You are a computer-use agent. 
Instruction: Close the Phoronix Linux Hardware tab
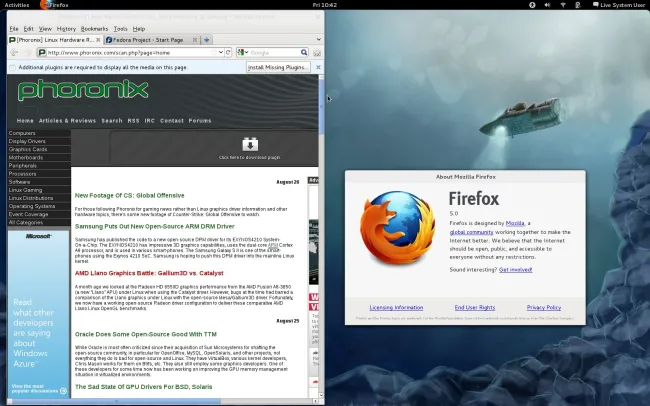click(98, 40)
